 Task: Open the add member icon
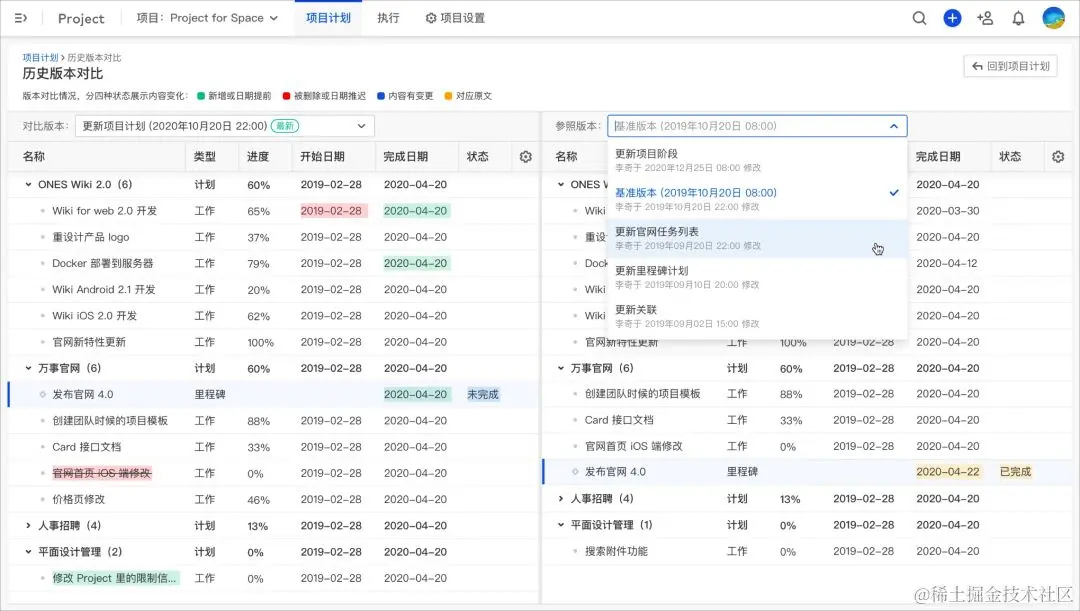(985, 18)
